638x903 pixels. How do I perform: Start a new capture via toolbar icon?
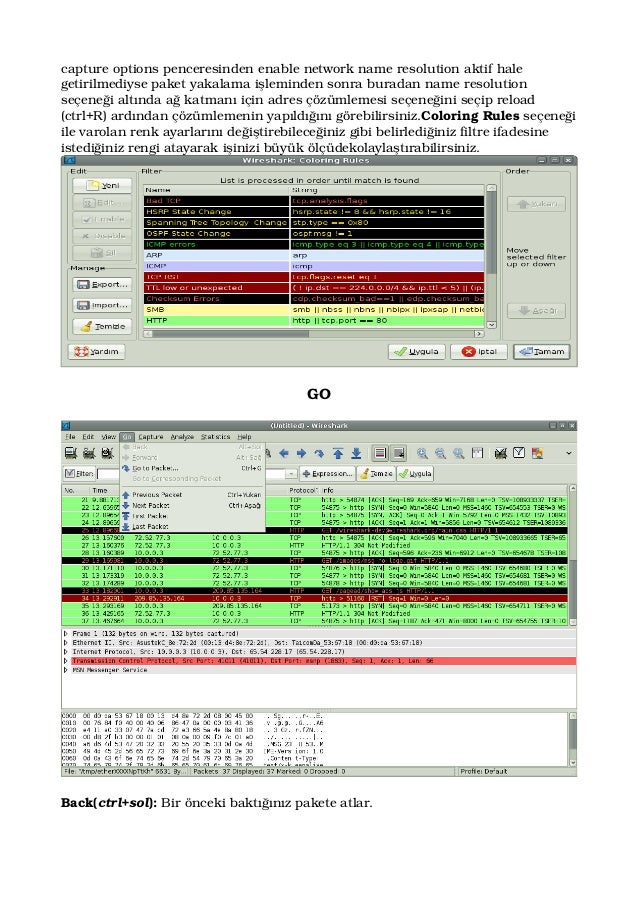coord(107,453)
